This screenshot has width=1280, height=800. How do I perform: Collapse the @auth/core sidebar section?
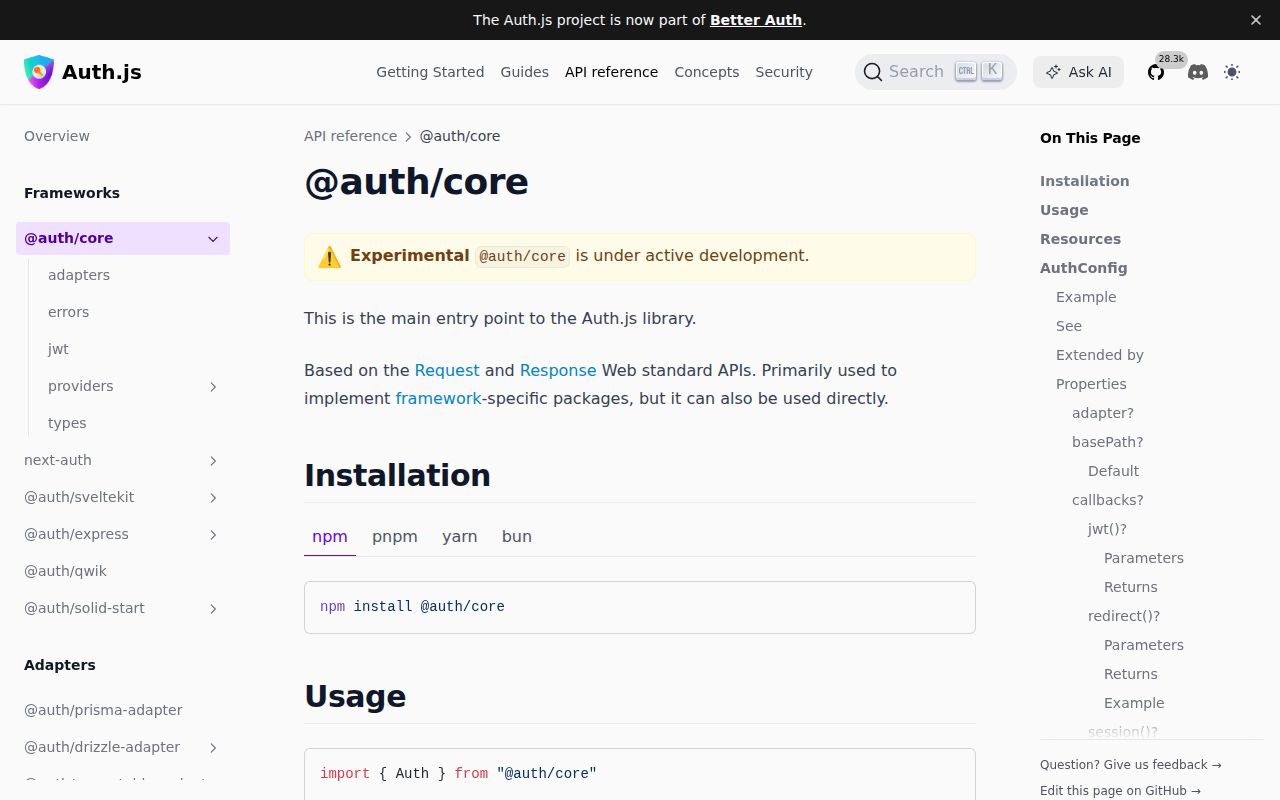213,238
